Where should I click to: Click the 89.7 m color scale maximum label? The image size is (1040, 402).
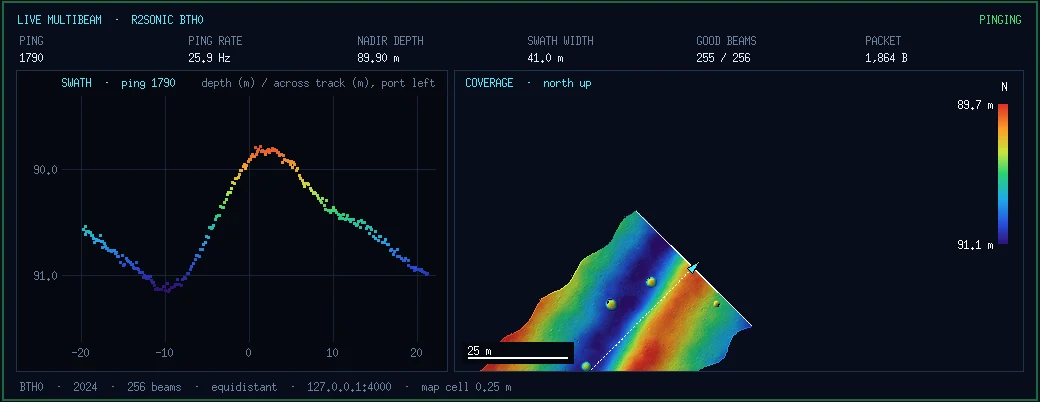(x=975, y=106)
